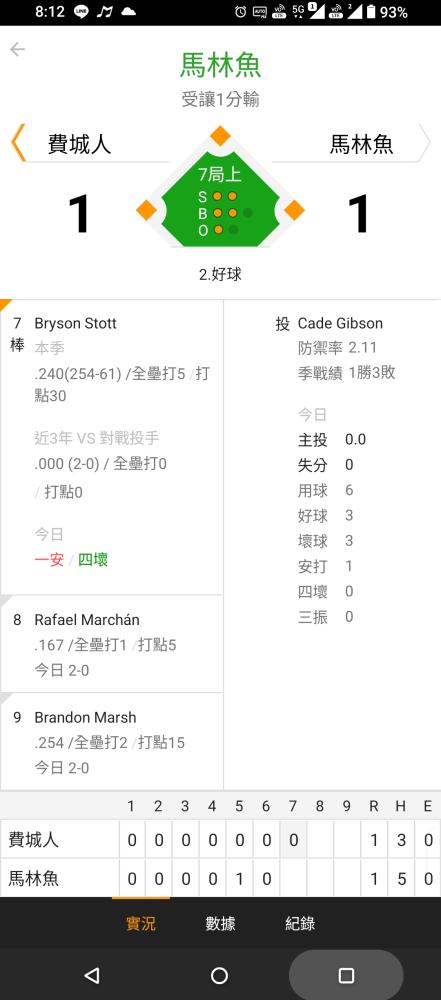Tap the first base diamond marker
The image size is (441, 1000).
point(294,210)
